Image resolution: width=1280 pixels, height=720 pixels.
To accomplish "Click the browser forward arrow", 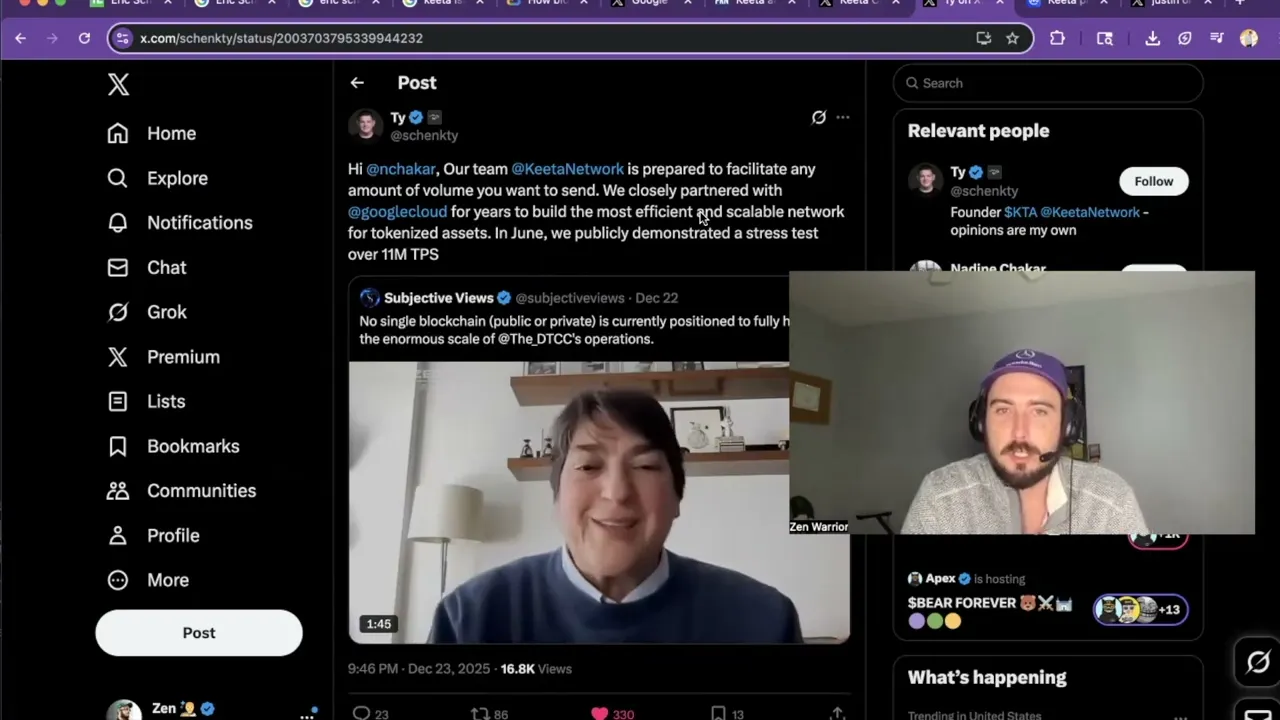I will (52, 38).
